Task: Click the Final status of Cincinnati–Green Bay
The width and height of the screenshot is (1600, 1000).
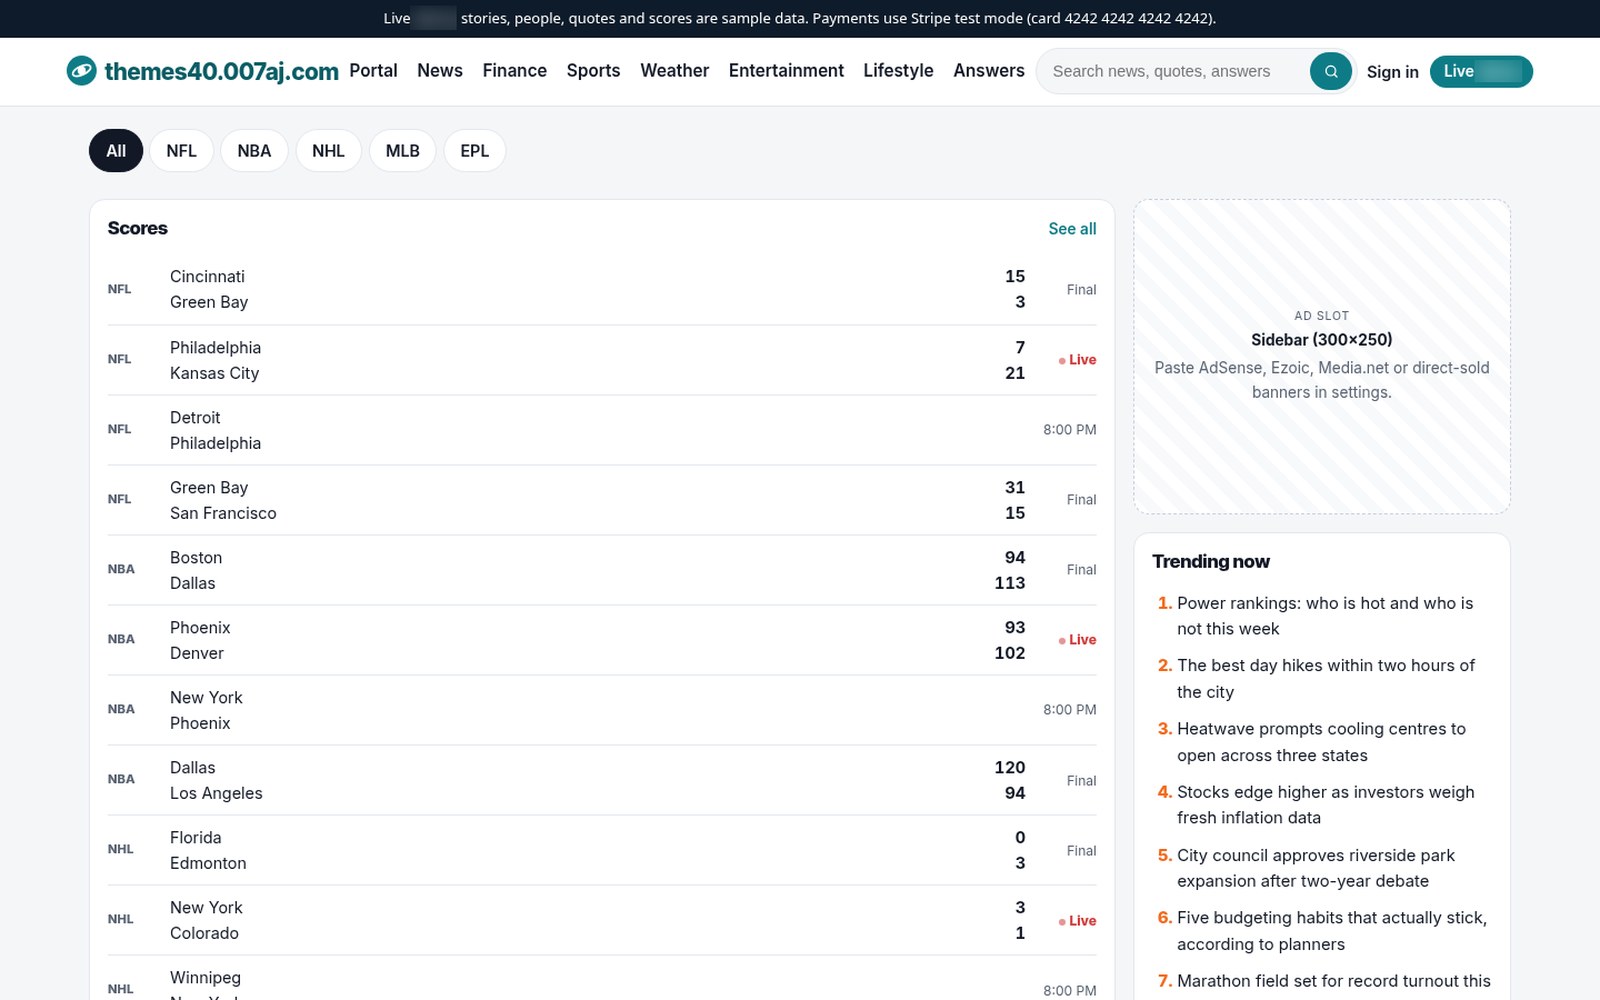Action: tap(1081, 290)
